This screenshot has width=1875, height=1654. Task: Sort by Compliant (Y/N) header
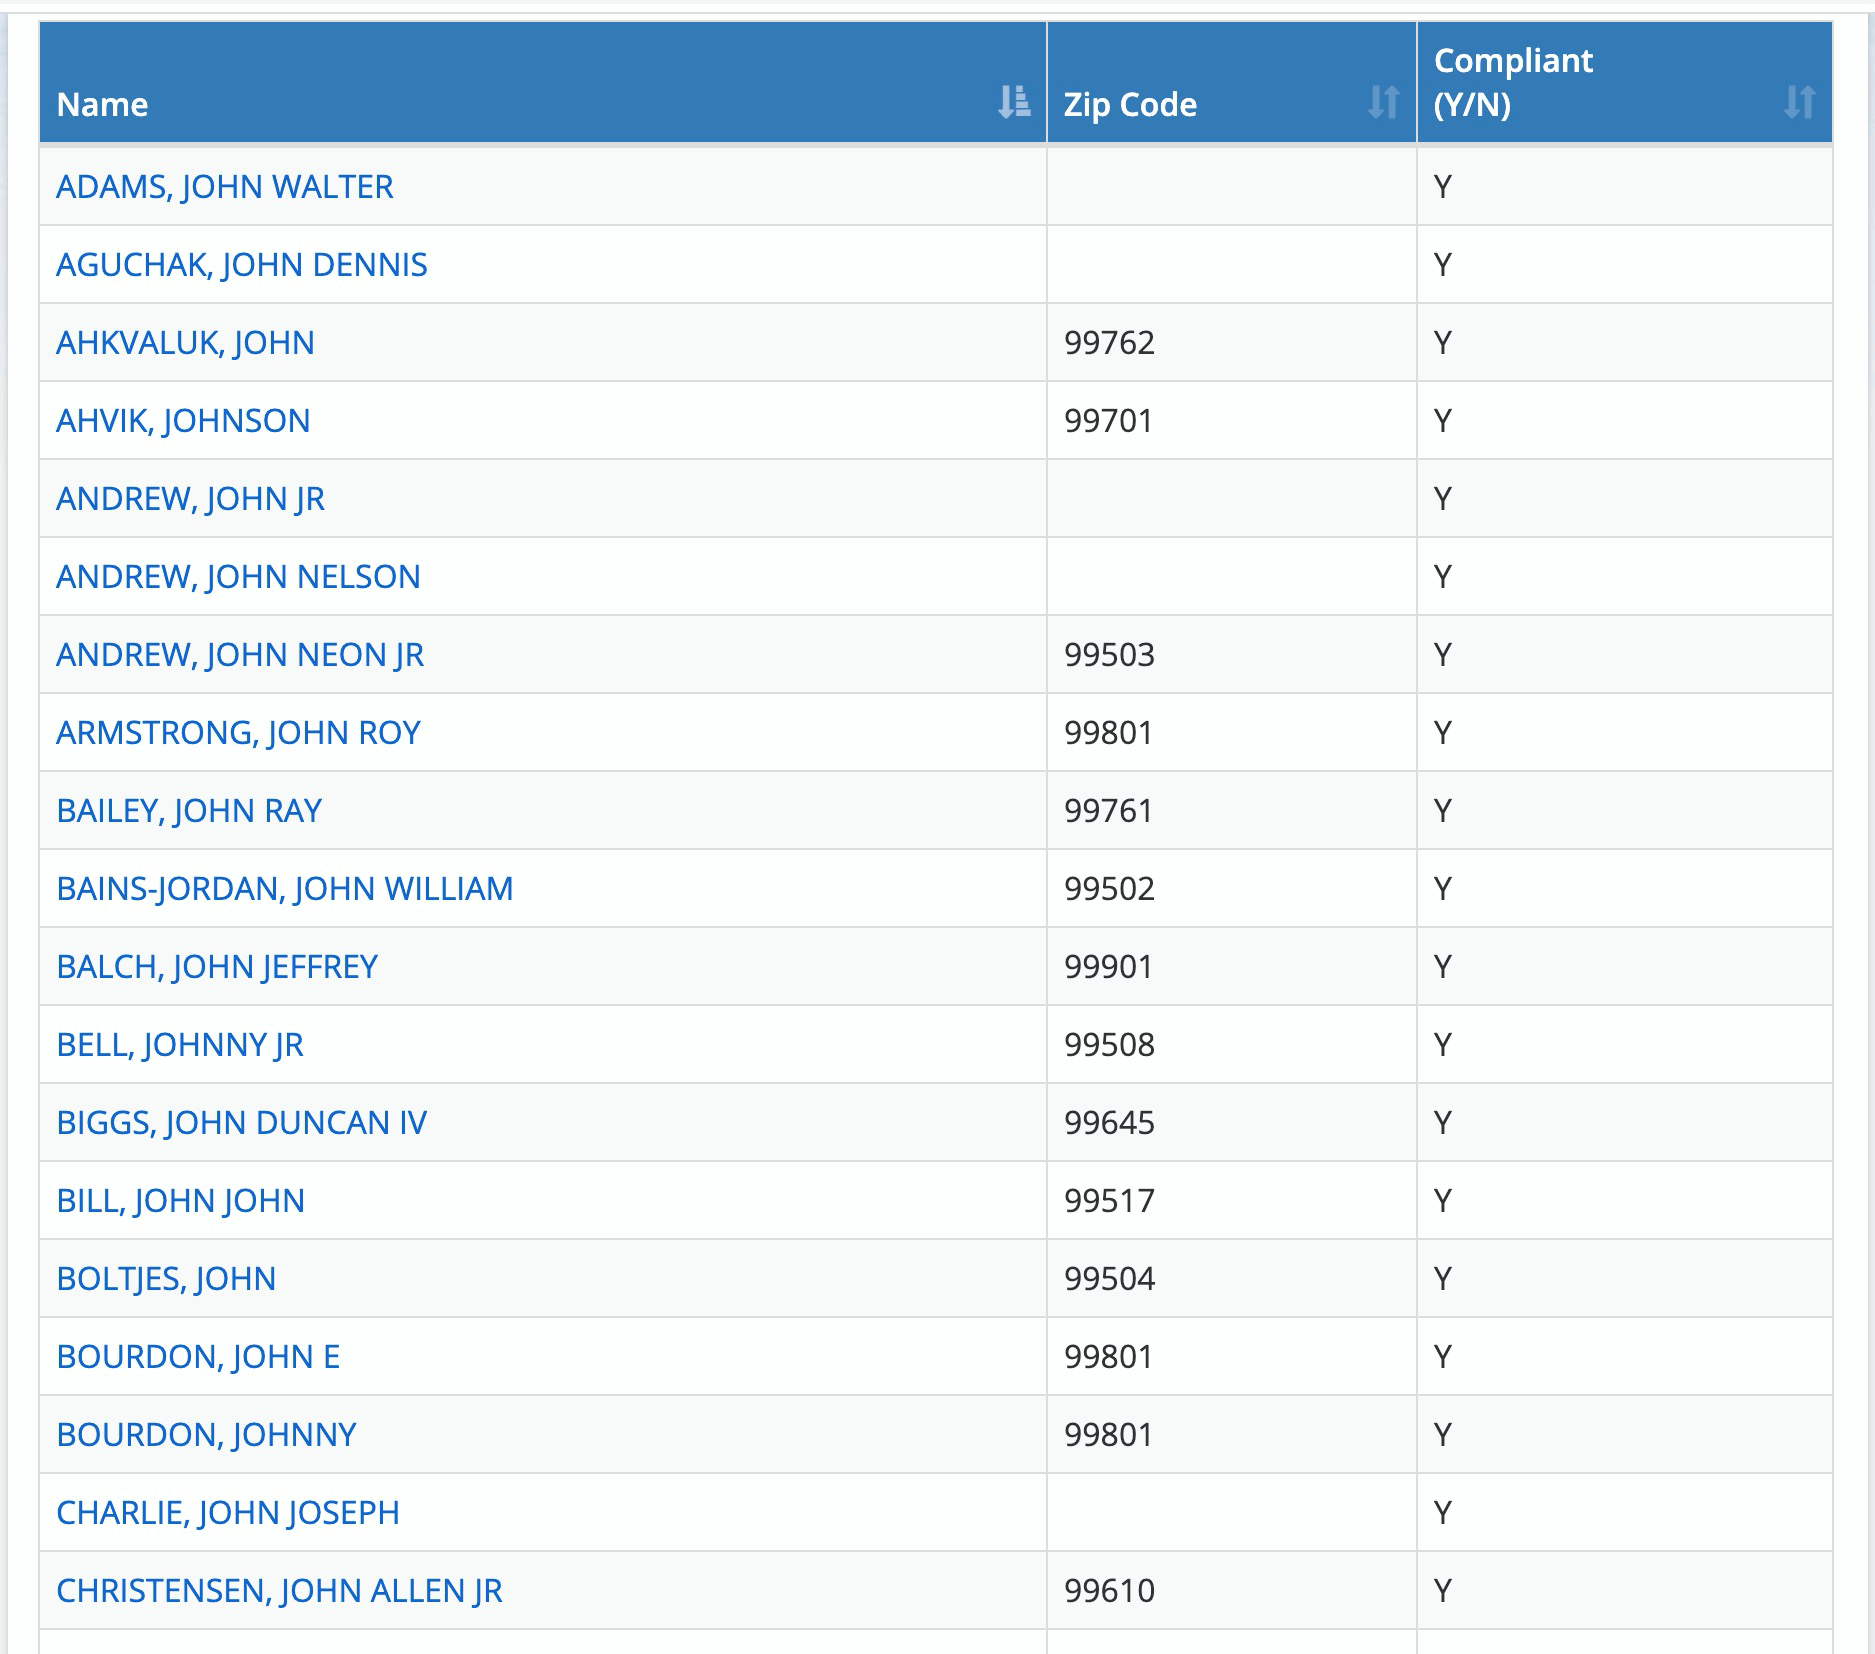(1513, 82)
